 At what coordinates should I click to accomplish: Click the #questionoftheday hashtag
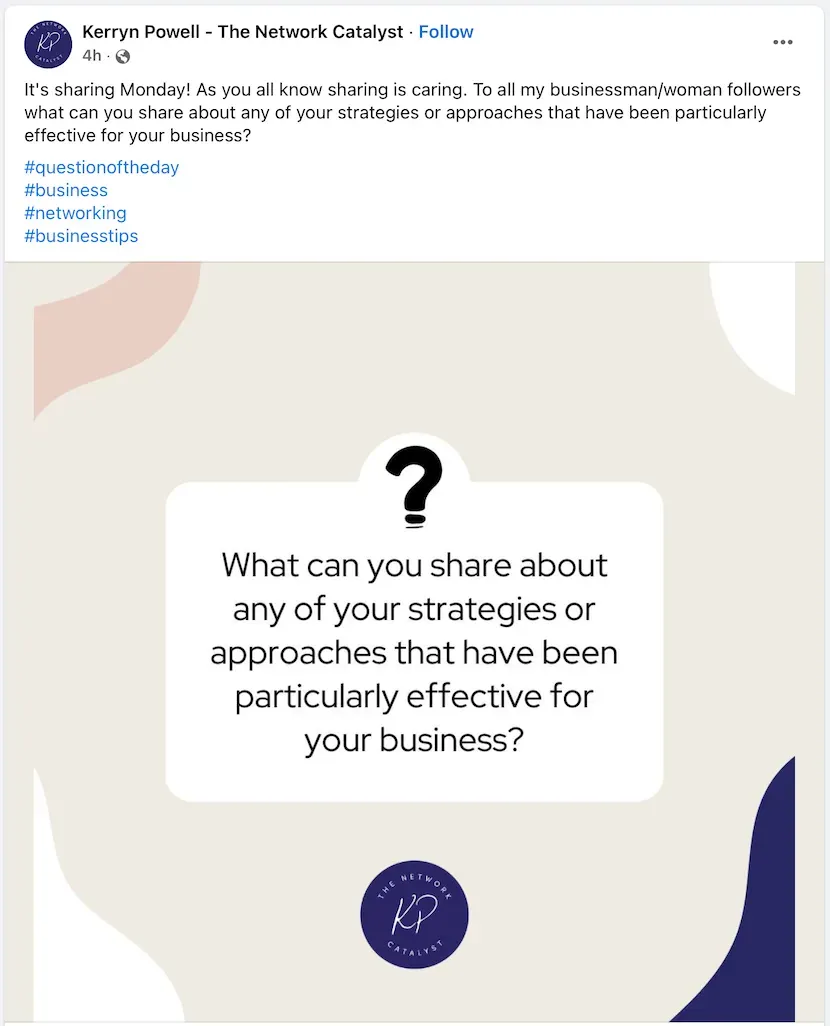point(101,167)
